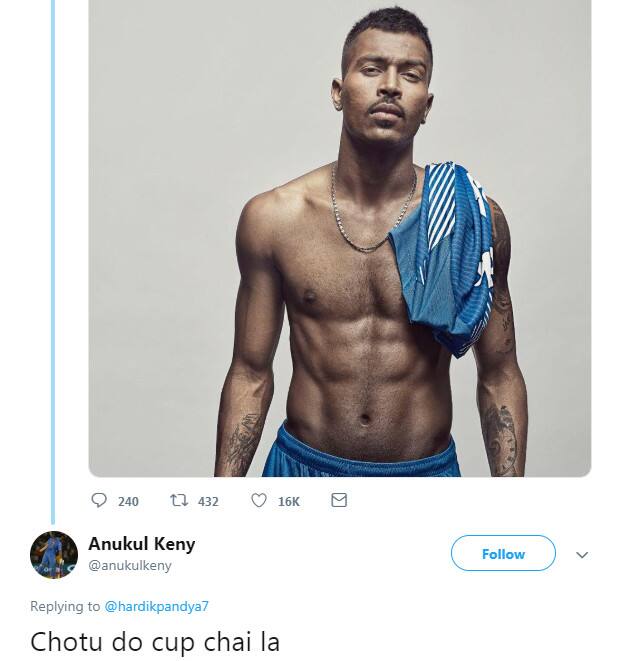Screen dimensions: 623x661
Task: Open the @hardikpandya7 mention link
Action: (157, 606)
